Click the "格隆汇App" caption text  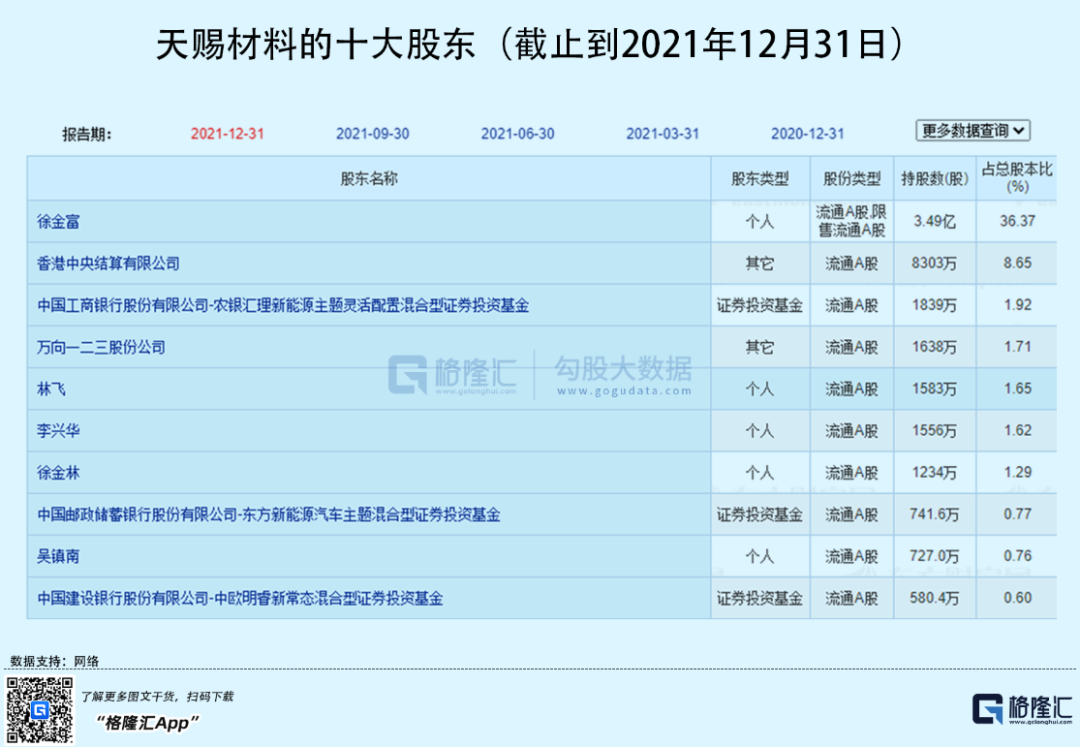(147, 723)
